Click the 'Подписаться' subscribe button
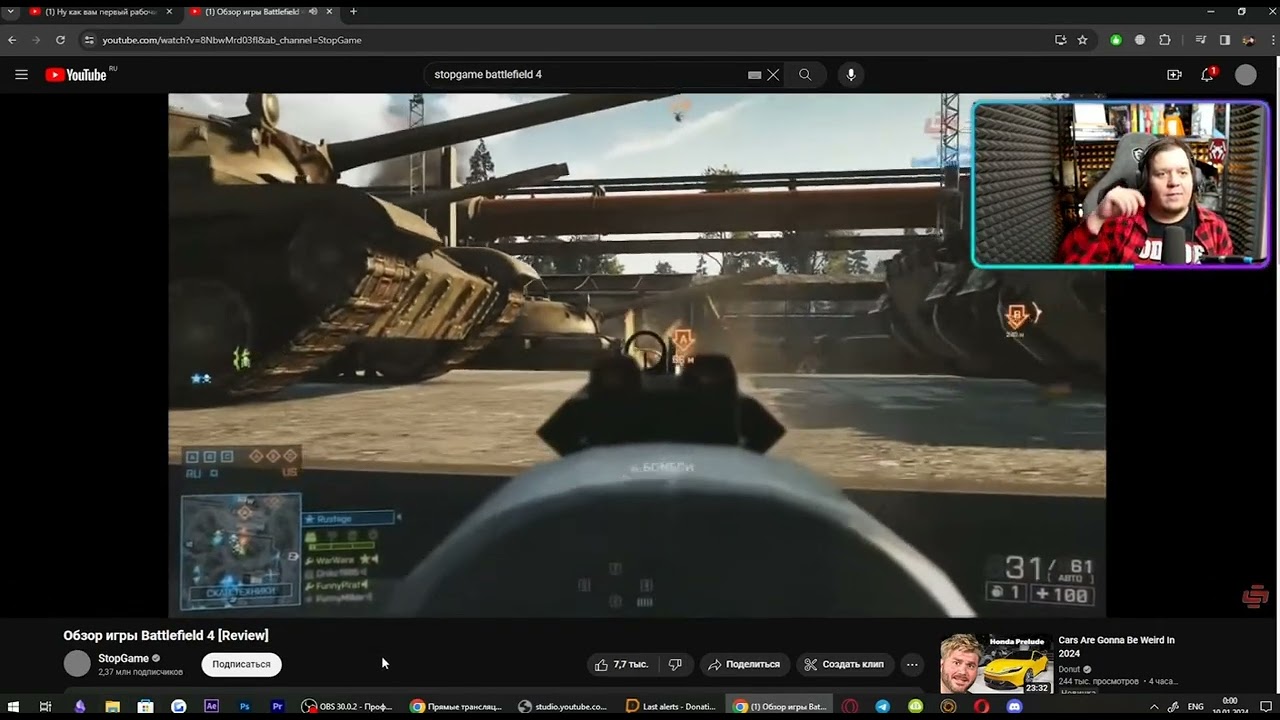Image resolution: width=1280 pixels, height=720 pixels. pos(241,664)
